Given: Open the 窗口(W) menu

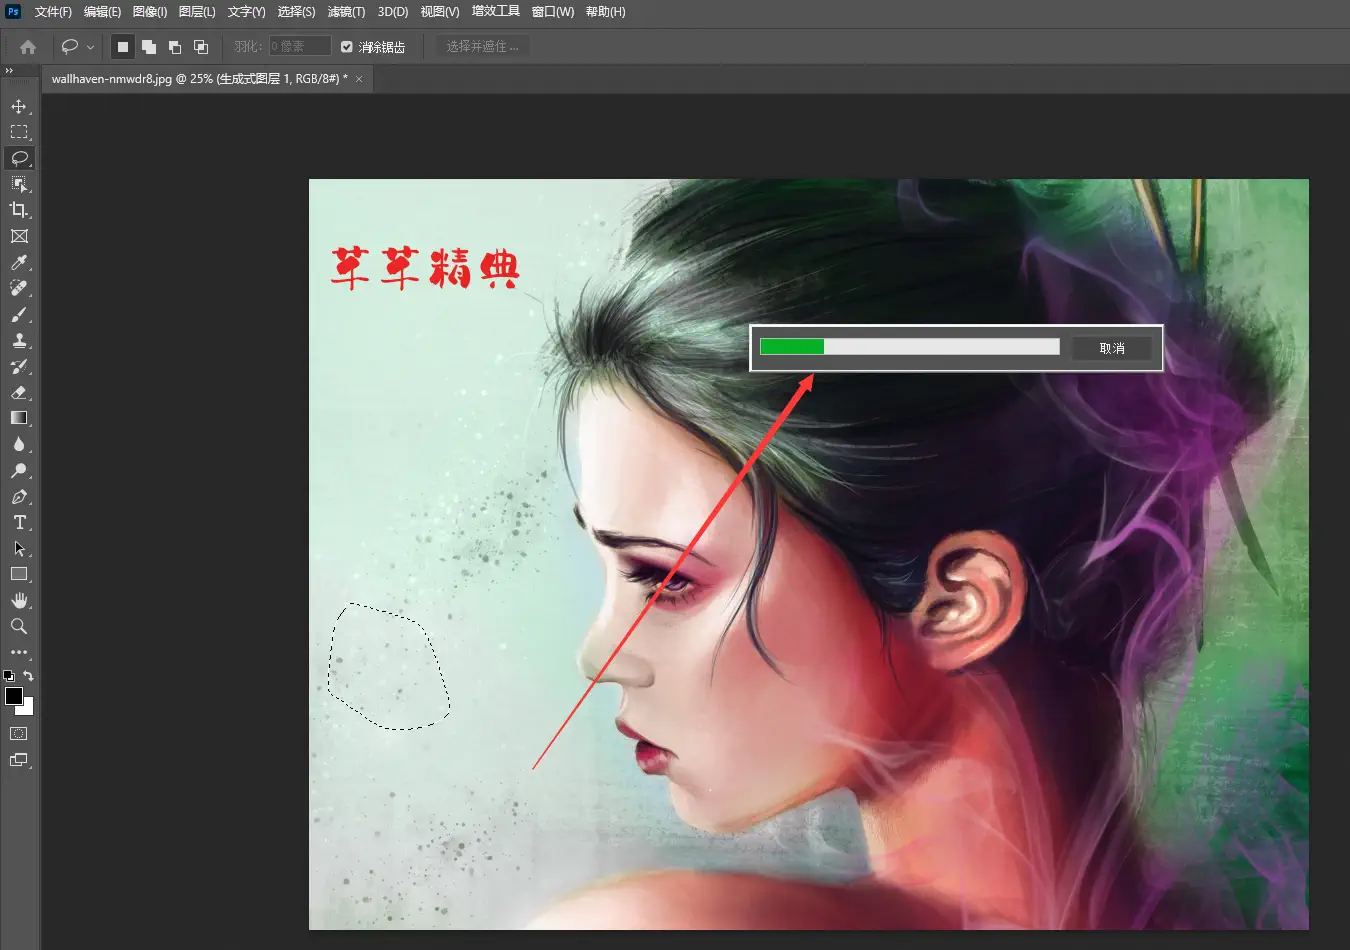Looking at the screenshot, I should (553, 12).
